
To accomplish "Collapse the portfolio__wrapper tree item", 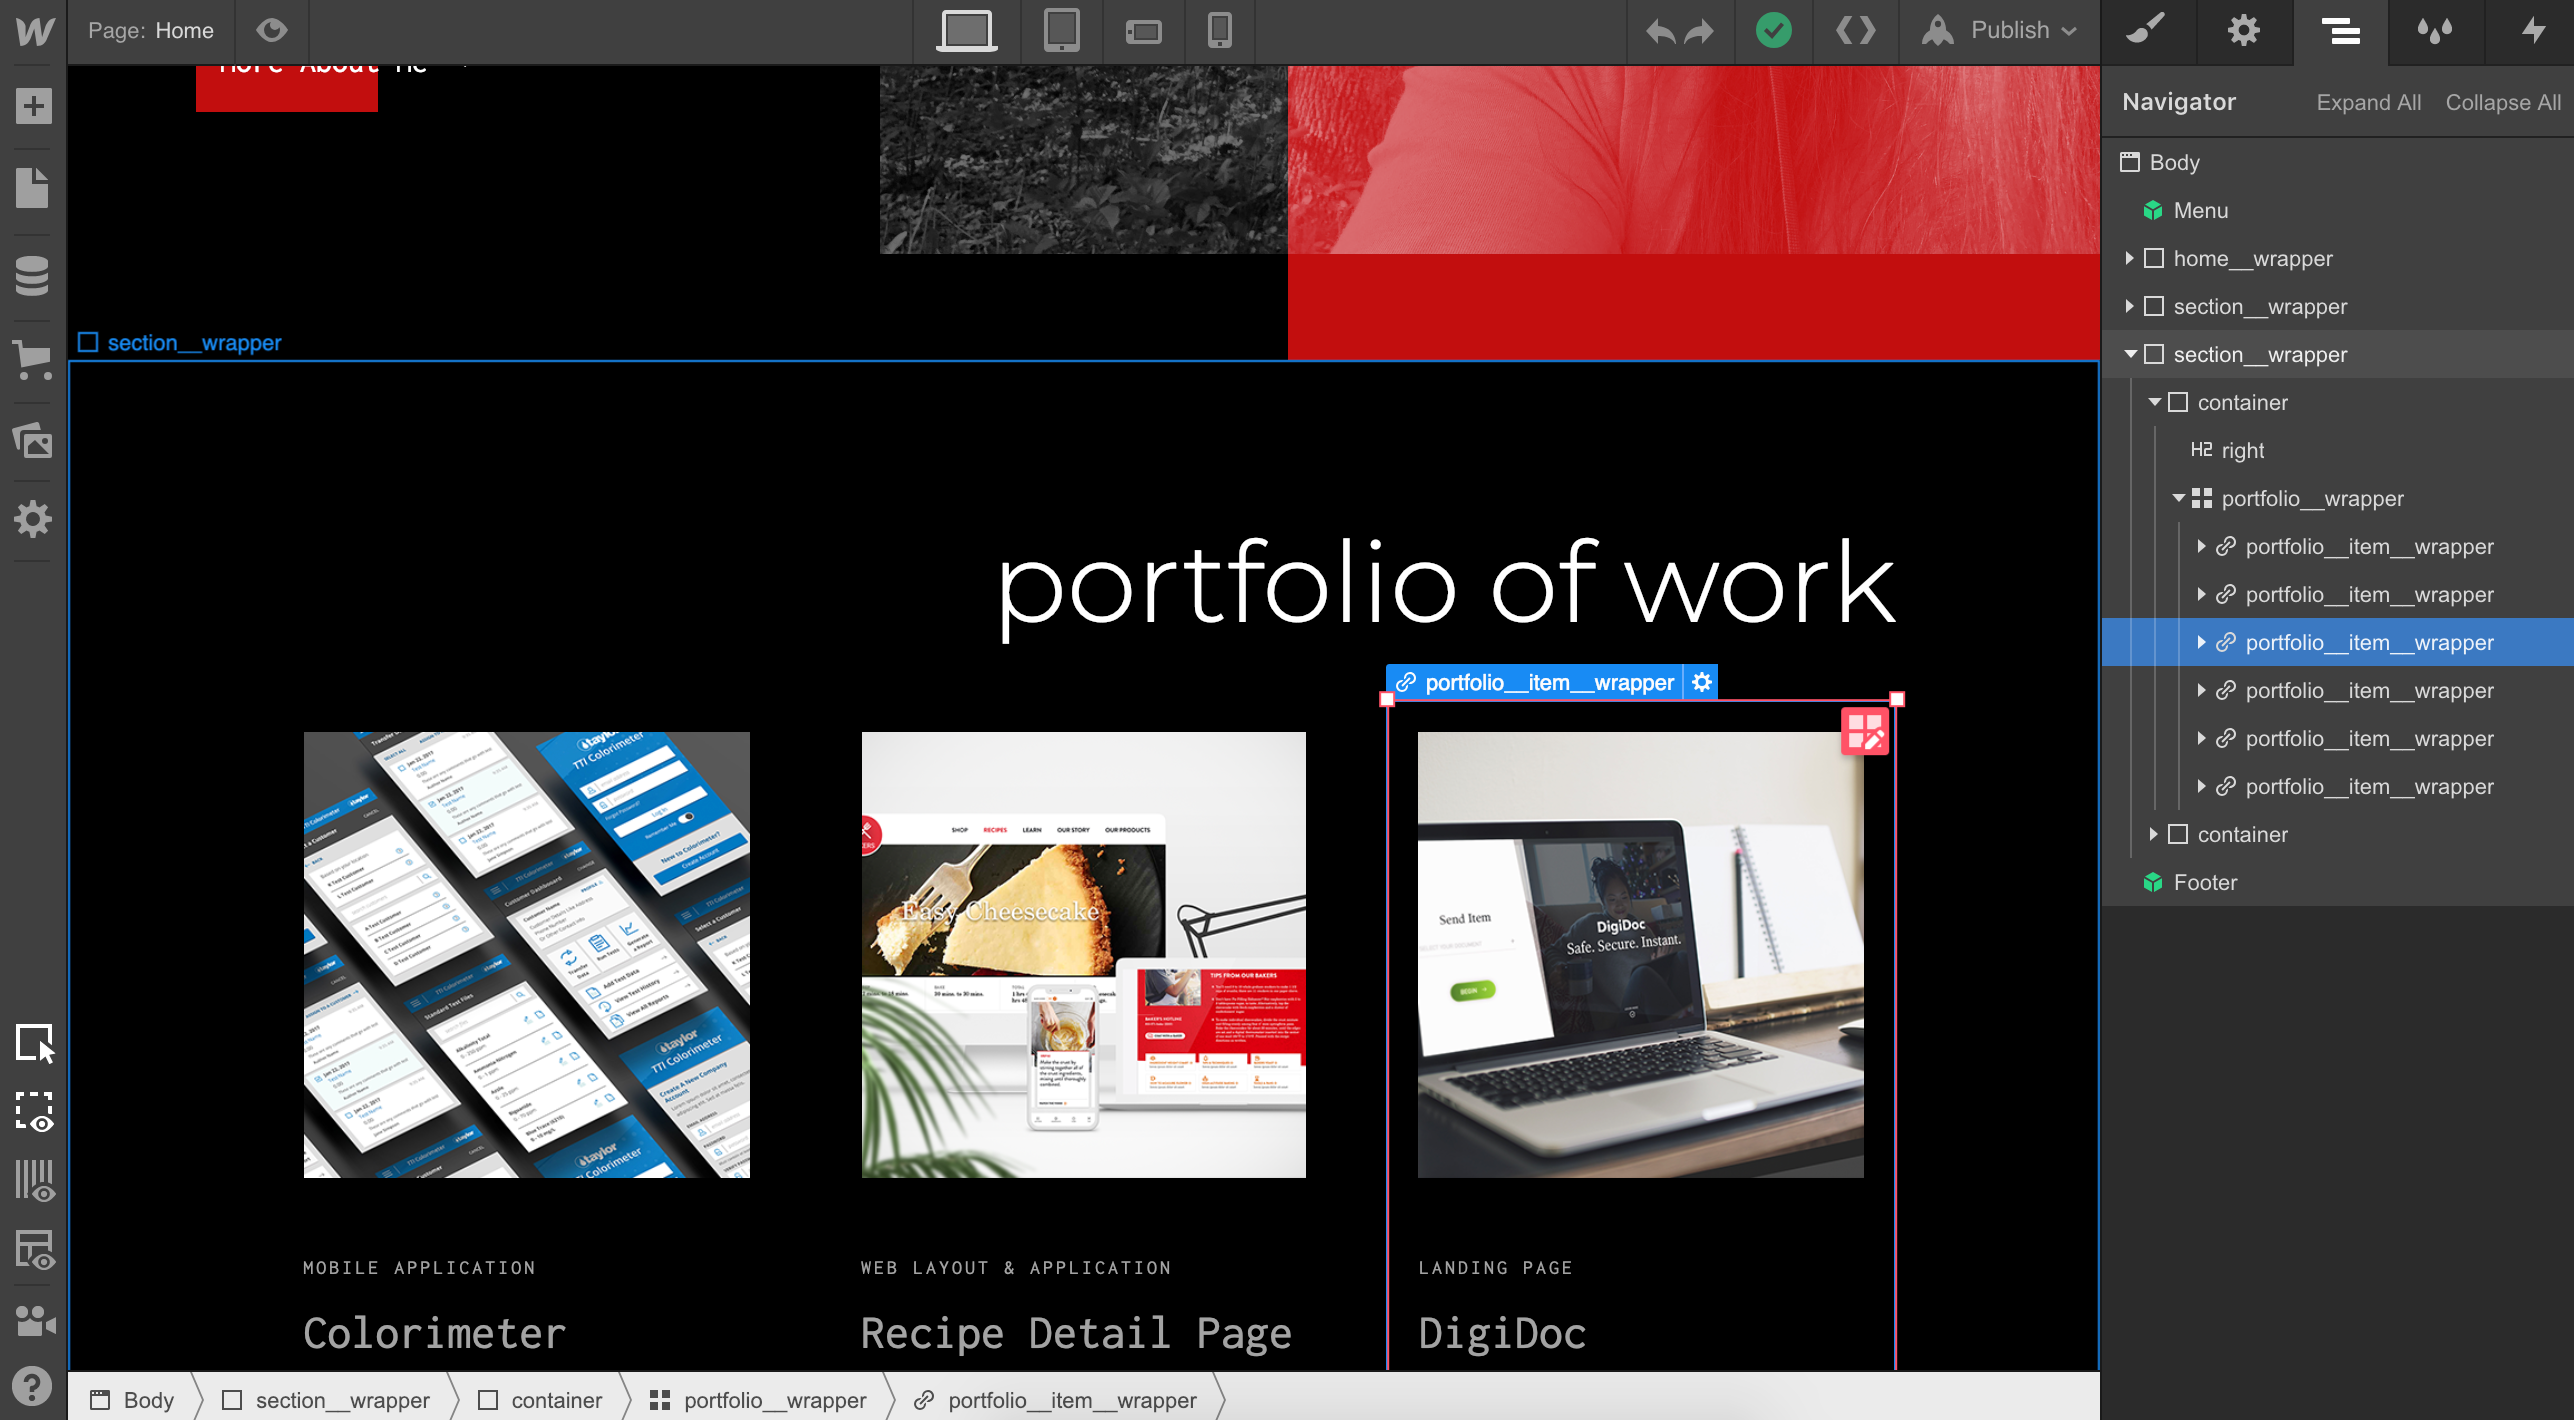I will pyautogui.click(x=2177, y=498).
